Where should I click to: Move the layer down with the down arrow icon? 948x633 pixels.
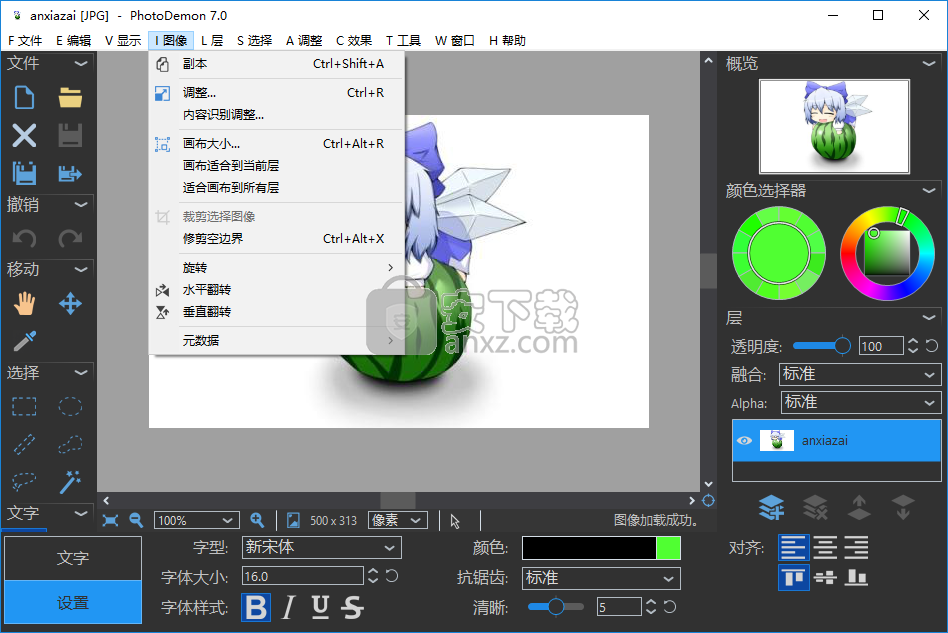(903, 508)
